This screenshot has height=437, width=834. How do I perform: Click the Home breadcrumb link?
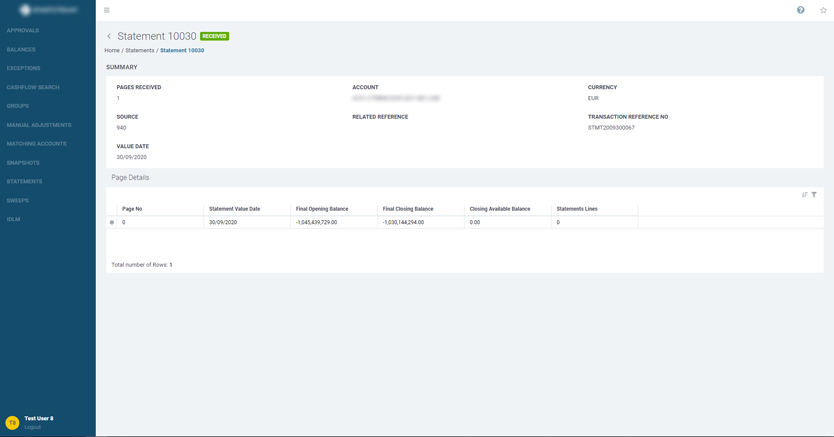pyautogui.click(x=112, y=50)
